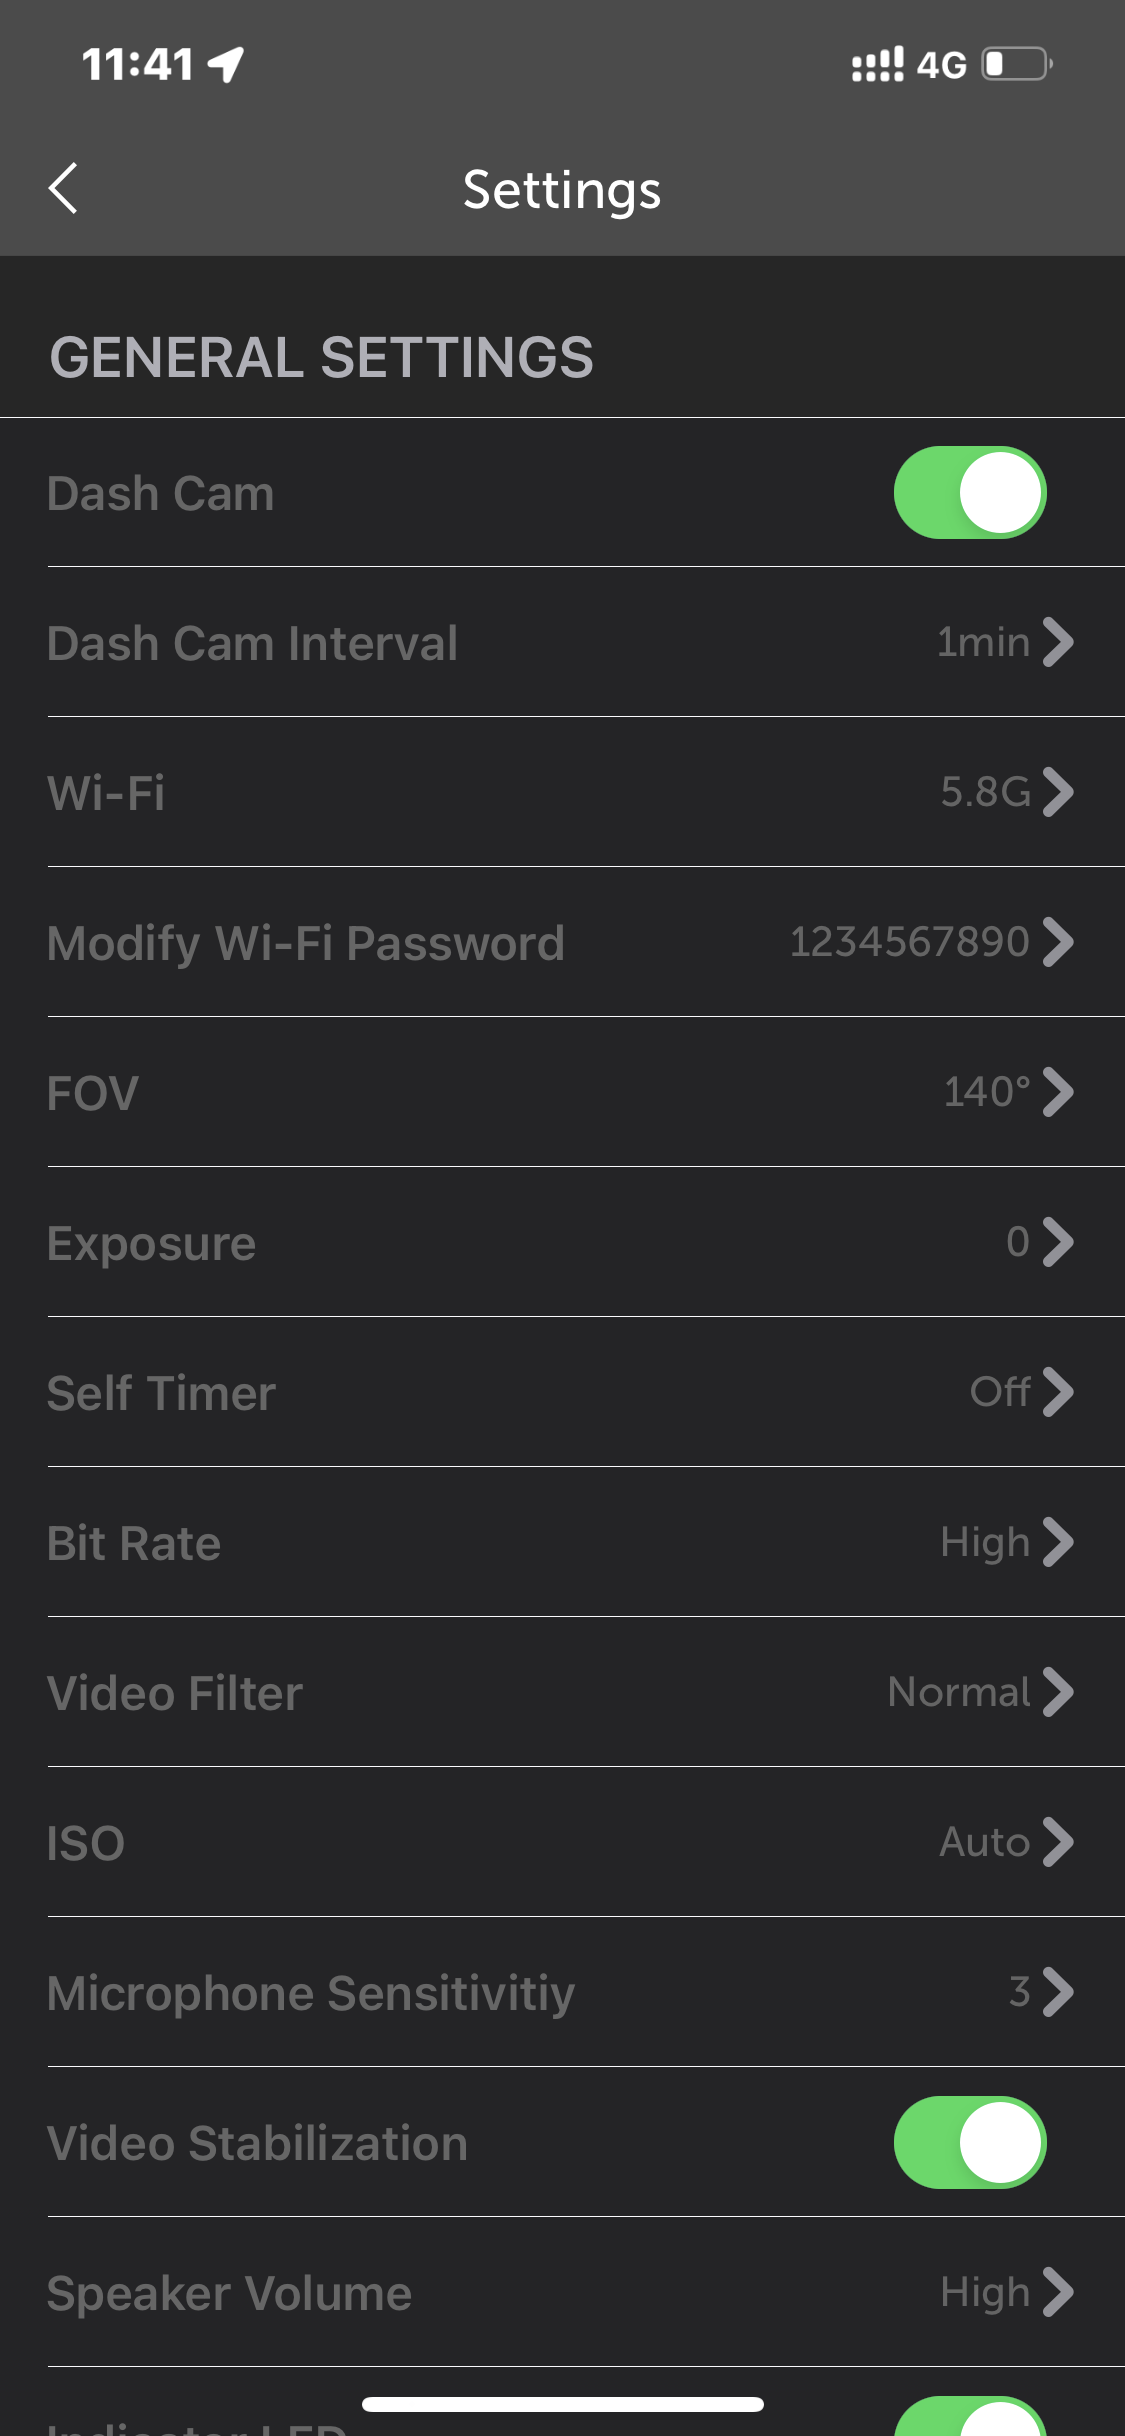Tap the Bit Rate chevron arrow
1125x2436 pixels.
tap(1057, 1542)
